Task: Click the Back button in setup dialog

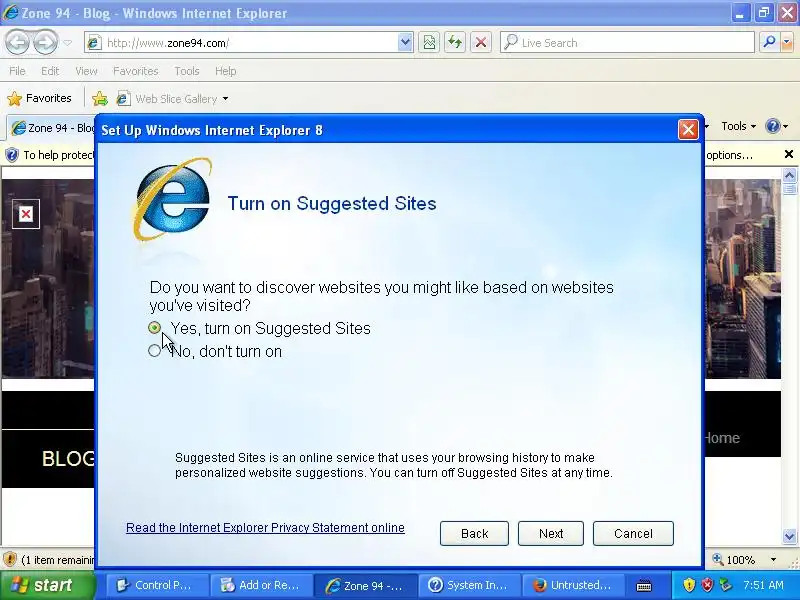Action: [474, 534]
